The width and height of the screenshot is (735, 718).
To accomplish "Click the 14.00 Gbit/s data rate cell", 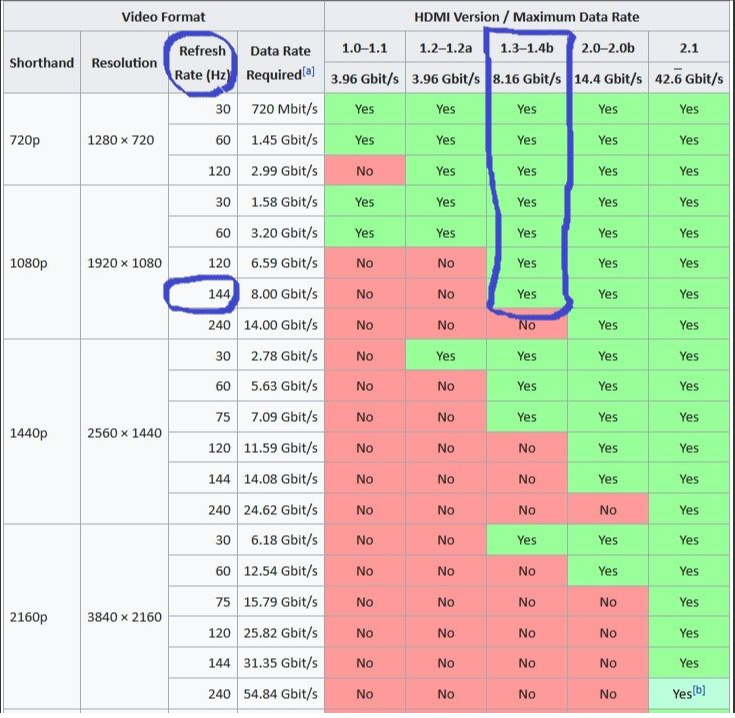I will click(x=281, y=325).
